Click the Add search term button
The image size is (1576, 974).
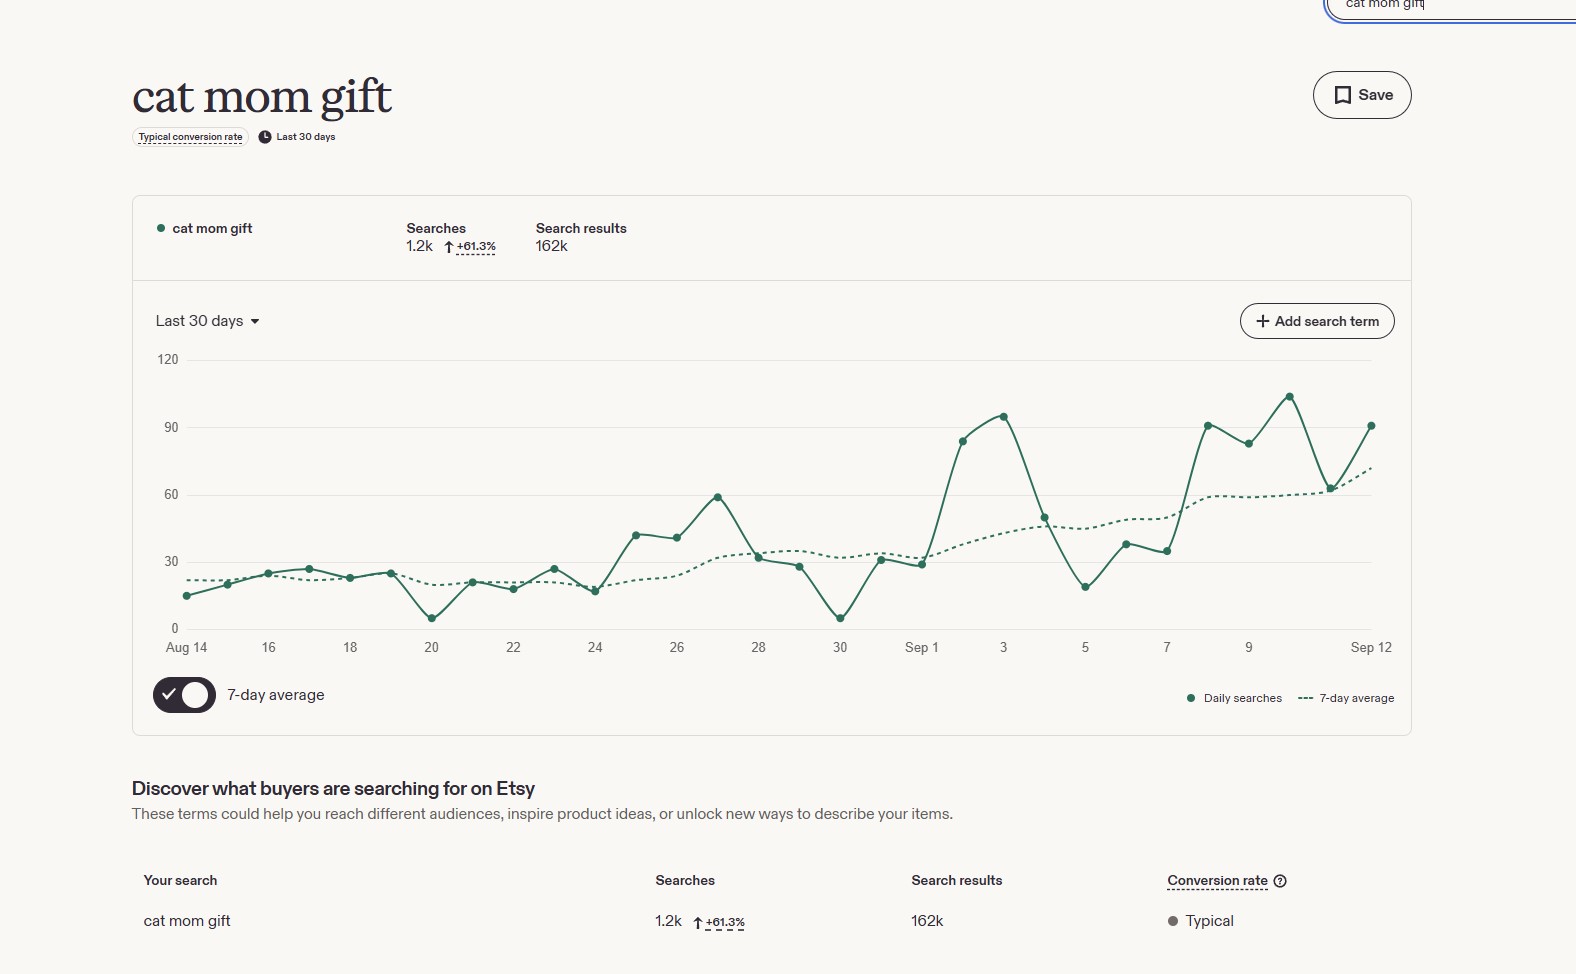coord(1317,321)
